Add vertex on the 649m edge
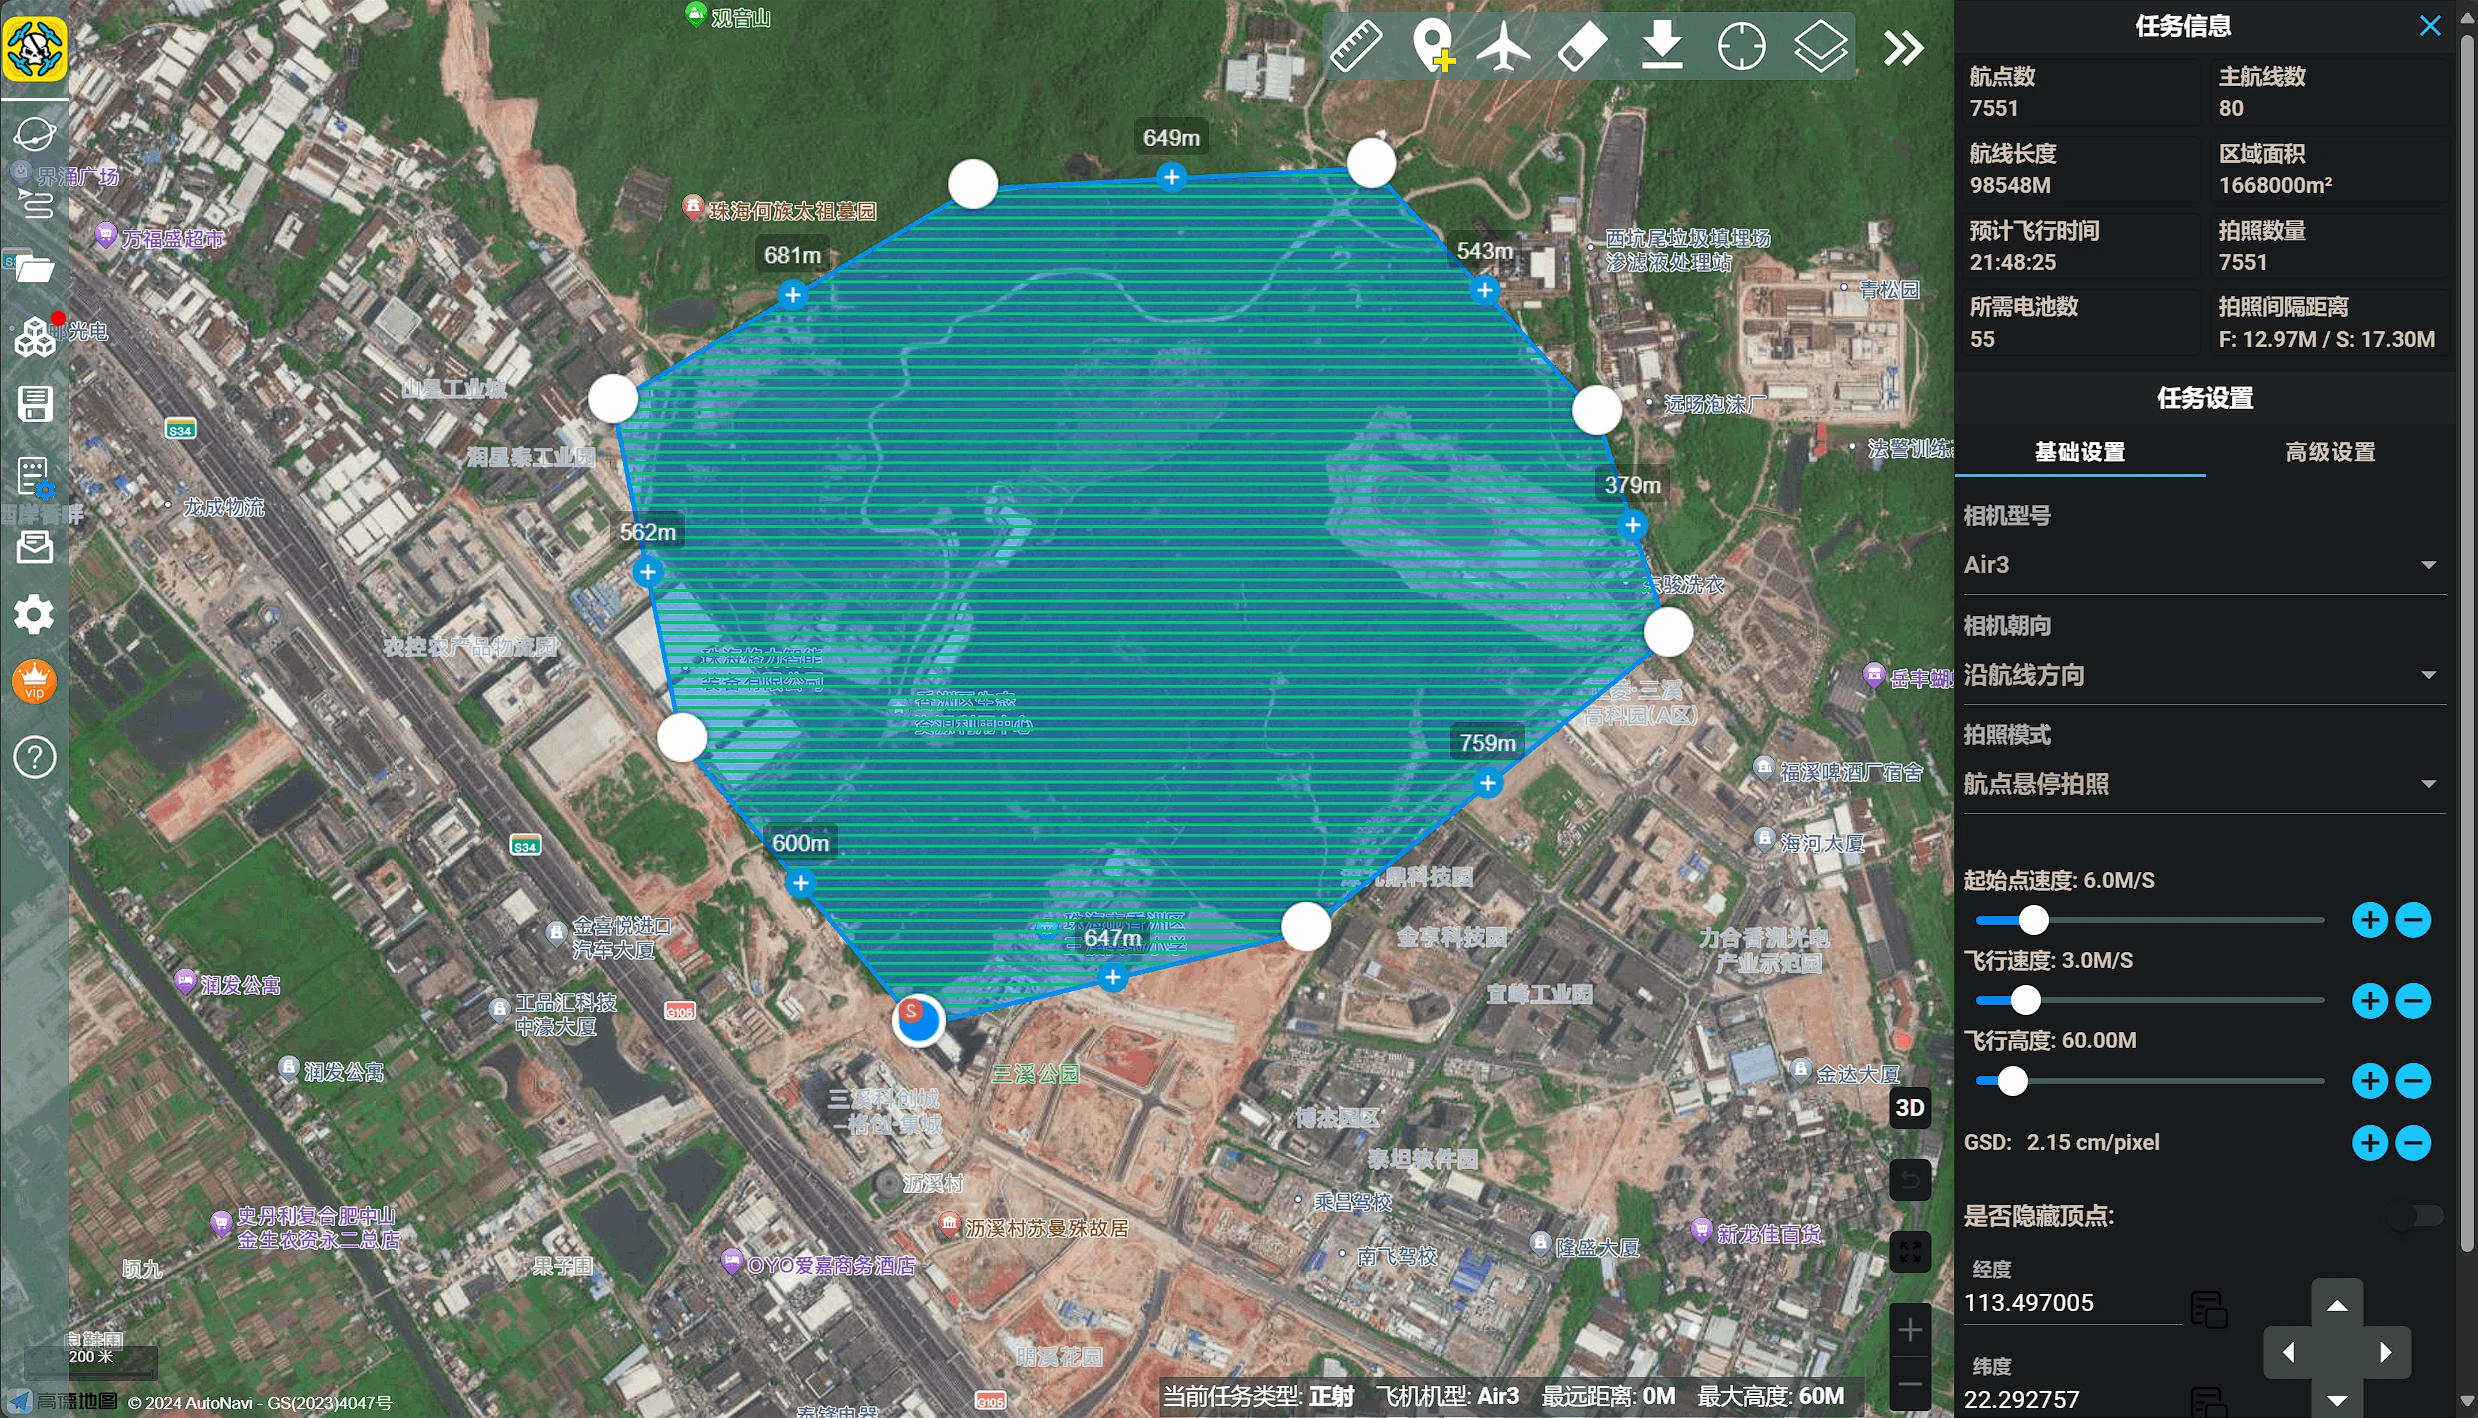Screen dimensions: 2478x1418 (1172, 178)
